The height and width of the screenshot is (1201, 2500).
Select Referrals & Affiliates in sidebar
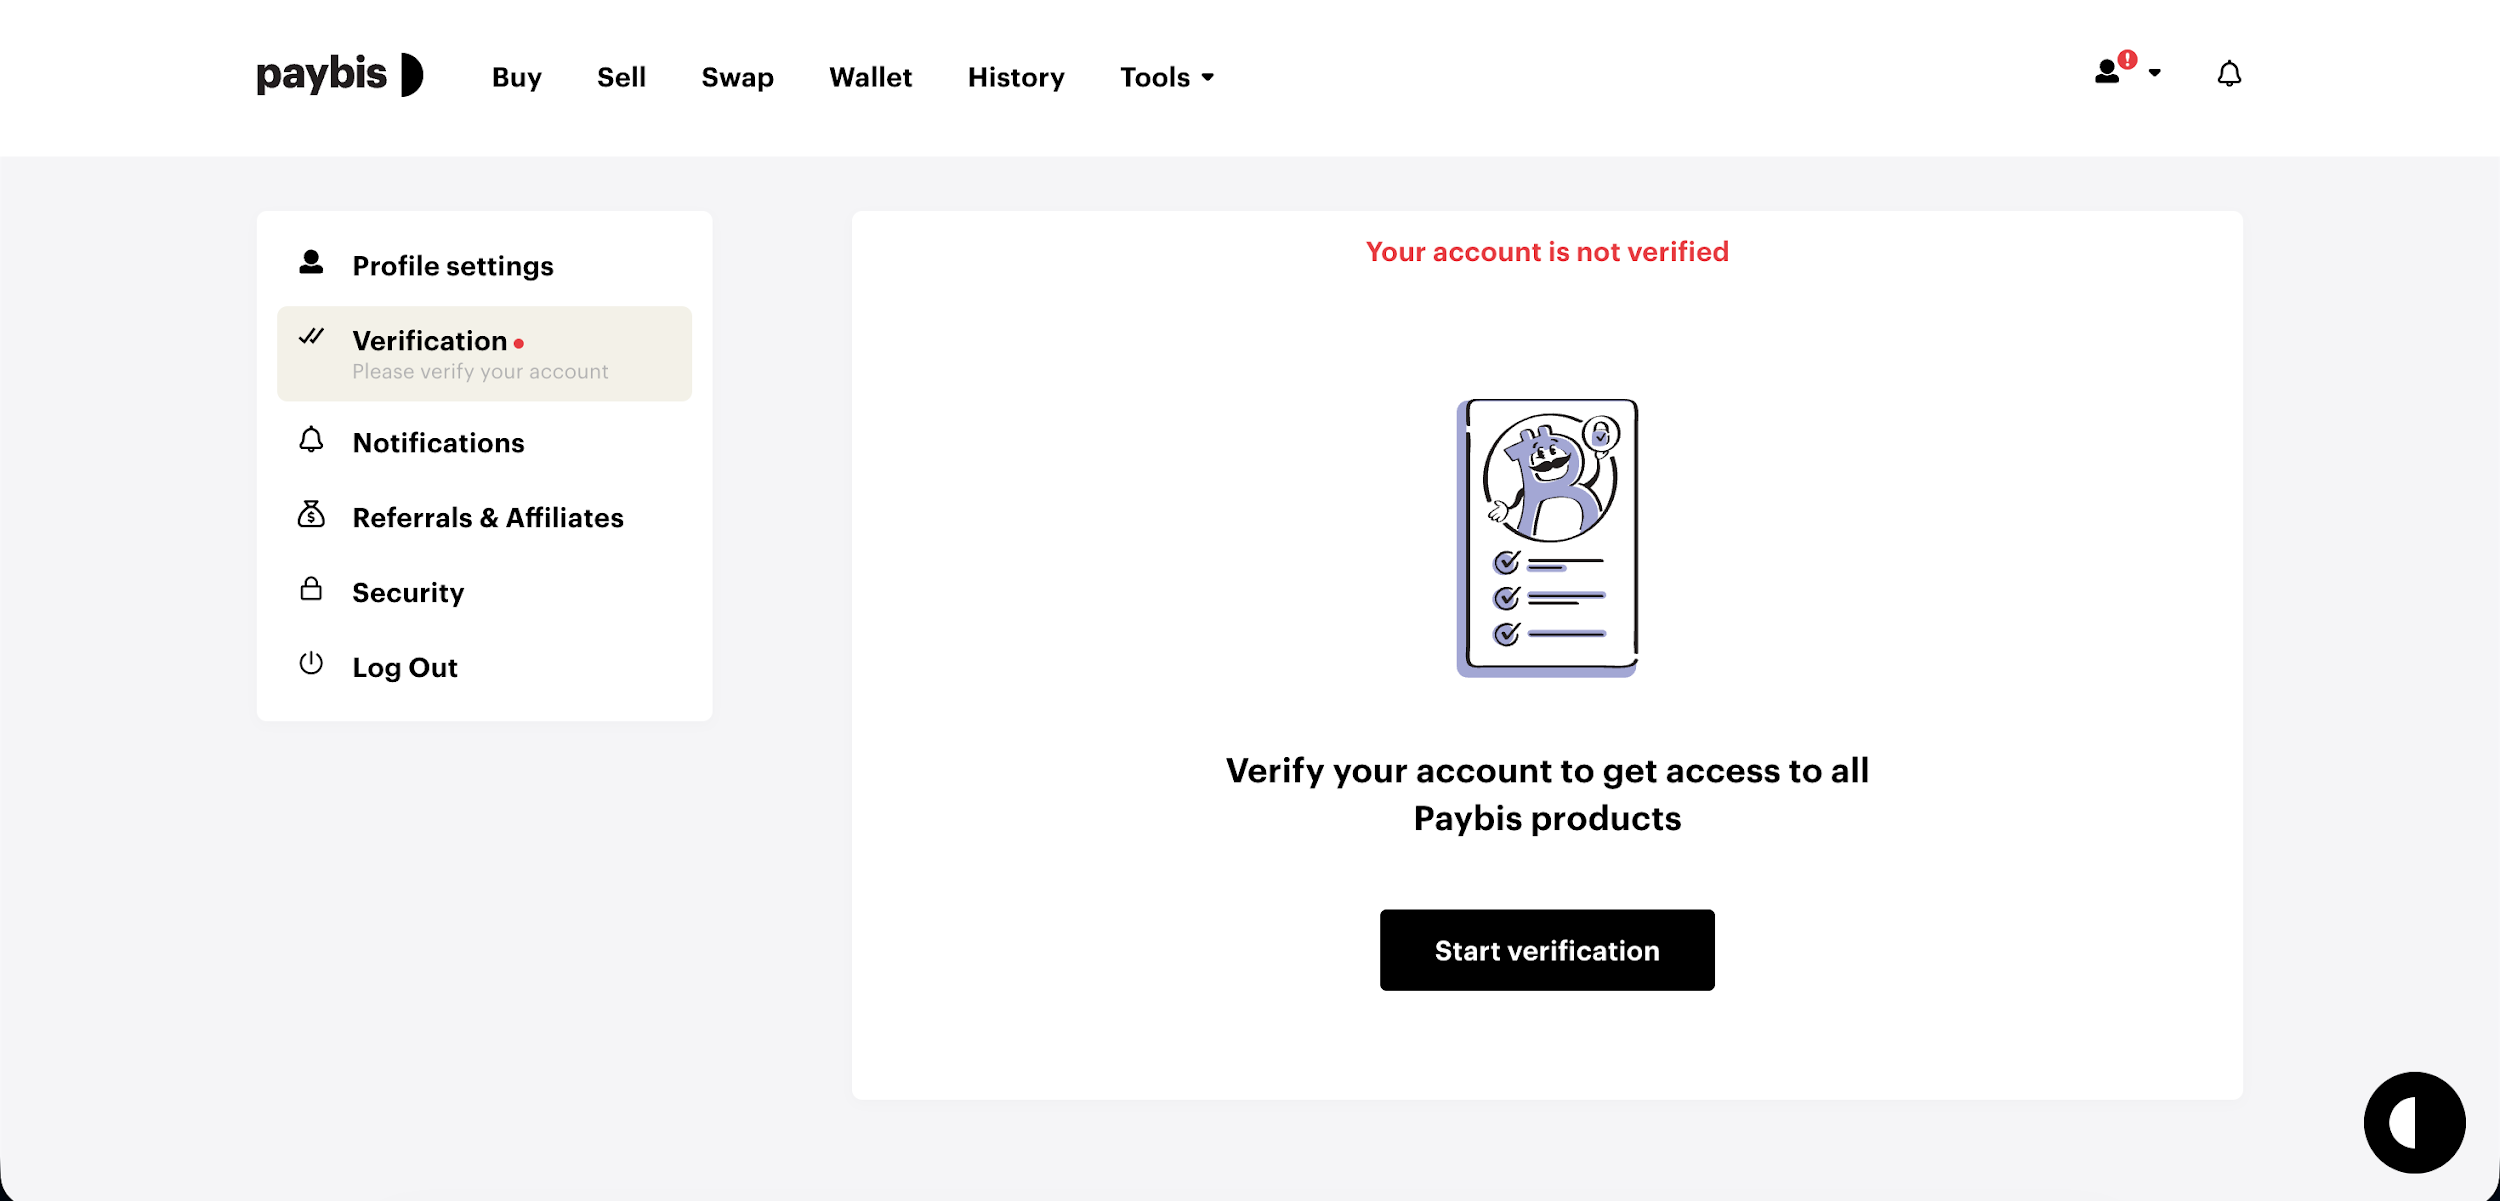(x=488, y=518)
